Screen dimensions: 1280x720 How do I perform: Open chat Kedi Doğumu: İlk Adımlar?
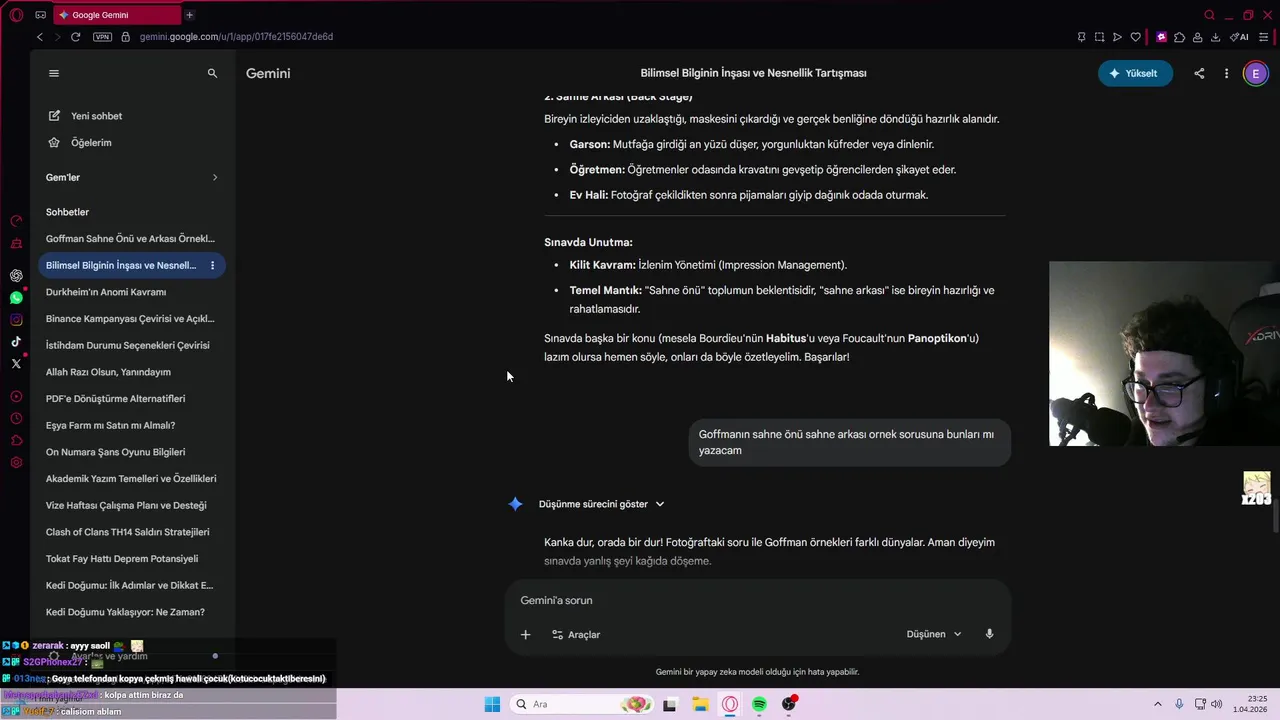129,585
